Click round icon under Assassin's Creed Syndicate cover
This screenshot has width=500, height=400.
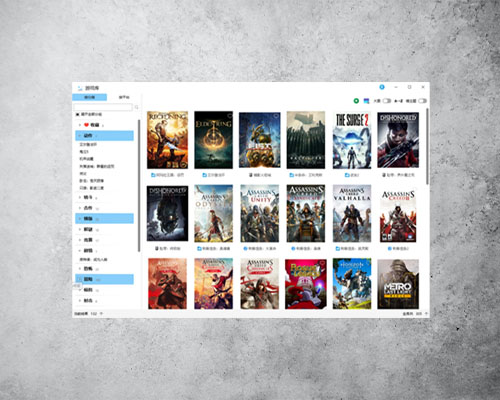coord(293,248)
